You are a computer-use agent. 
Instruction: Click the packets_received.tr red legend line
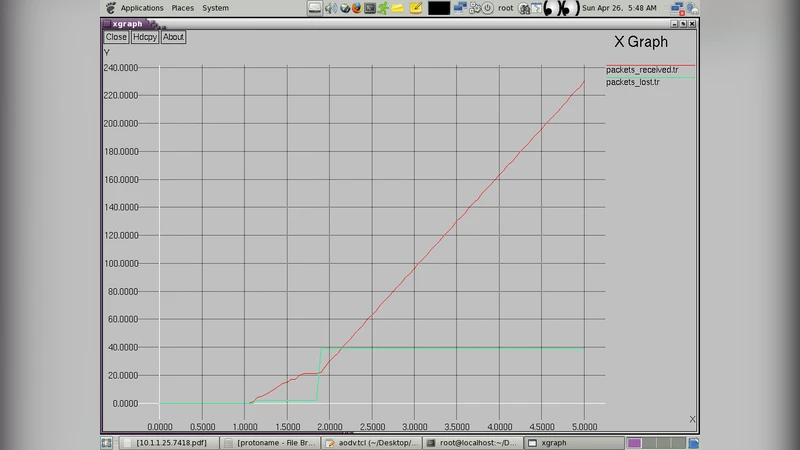click(650, 65)
